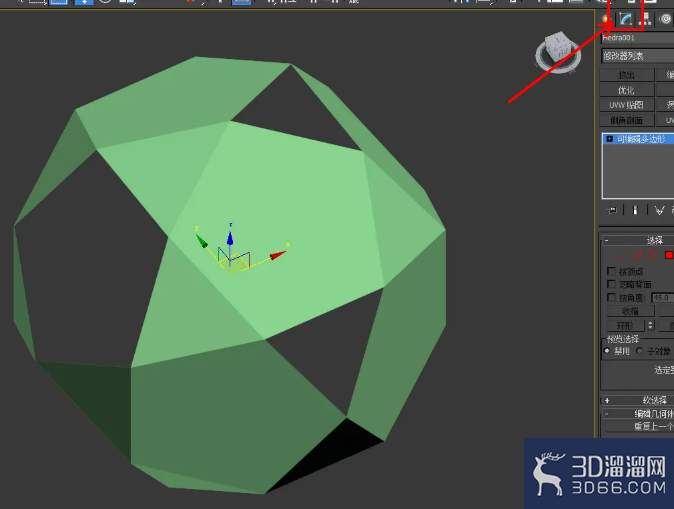Screen dimensions: 674x509
Task: Click the 45.0 angle value field
Action: point(662,297)
